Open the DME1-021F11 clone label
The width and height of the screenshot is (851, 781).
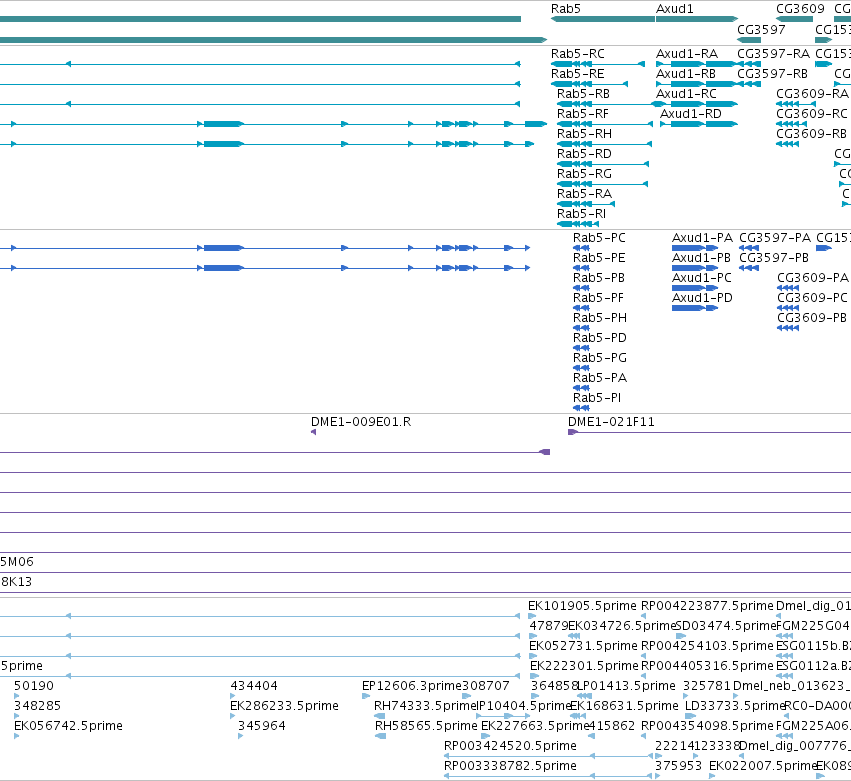(x=611, y=422)
